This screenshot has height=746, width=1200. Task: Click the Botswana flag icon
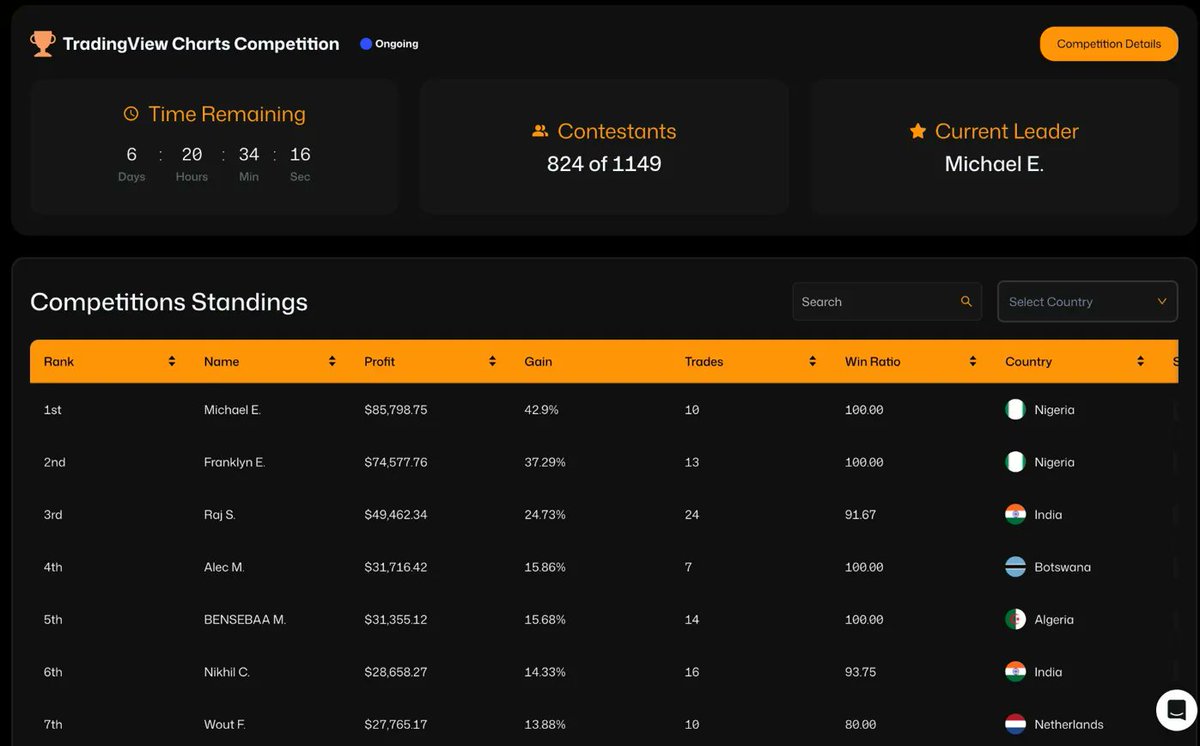(x=1015, y=567)
